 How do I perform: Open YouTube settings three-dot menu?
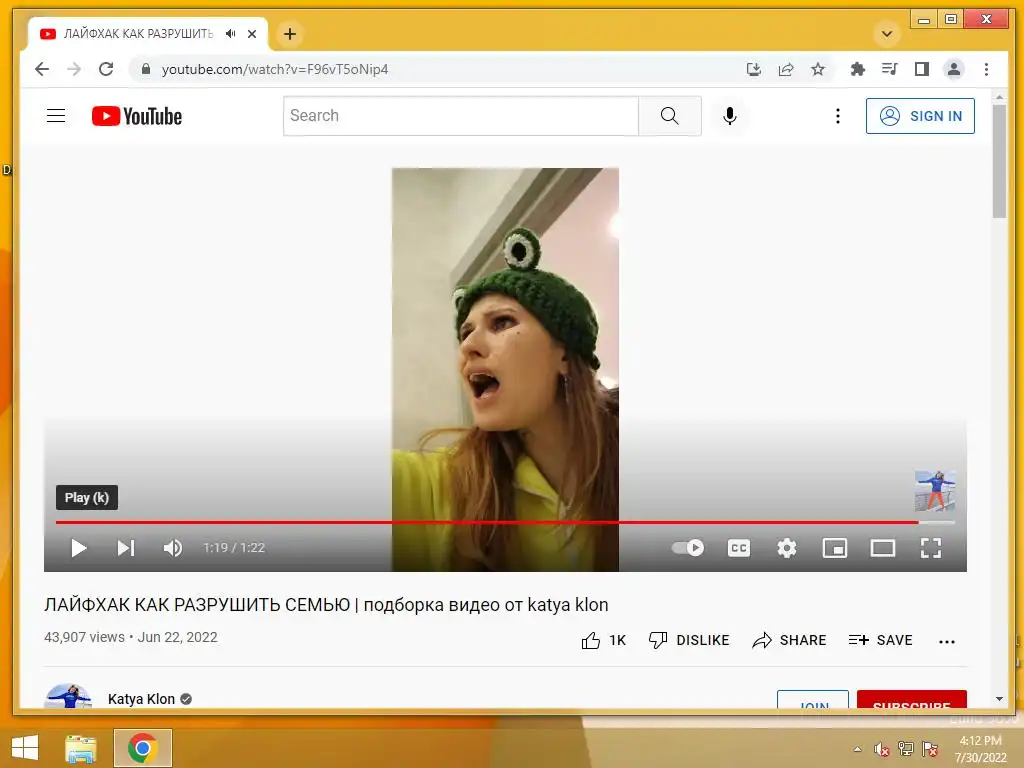tap(837, 116)
